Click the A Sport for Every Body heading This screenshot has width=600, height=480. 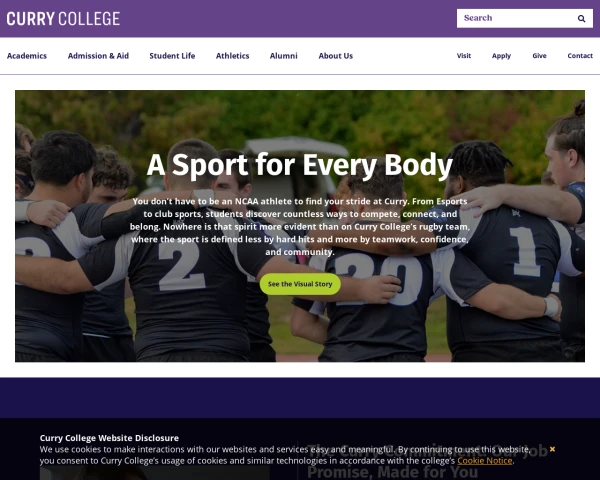pyautogui.click(x=300, y=165)
